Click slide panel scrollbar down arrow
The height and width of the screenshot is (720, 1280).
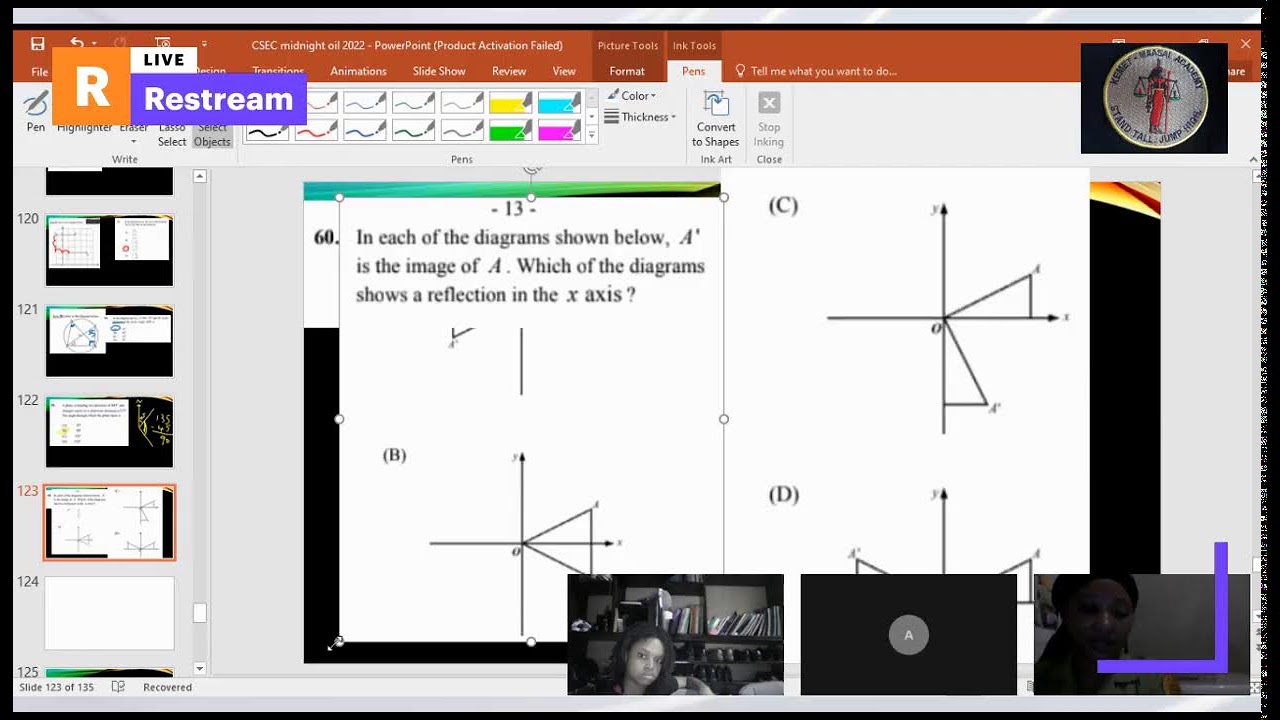(x=200, y=668)
